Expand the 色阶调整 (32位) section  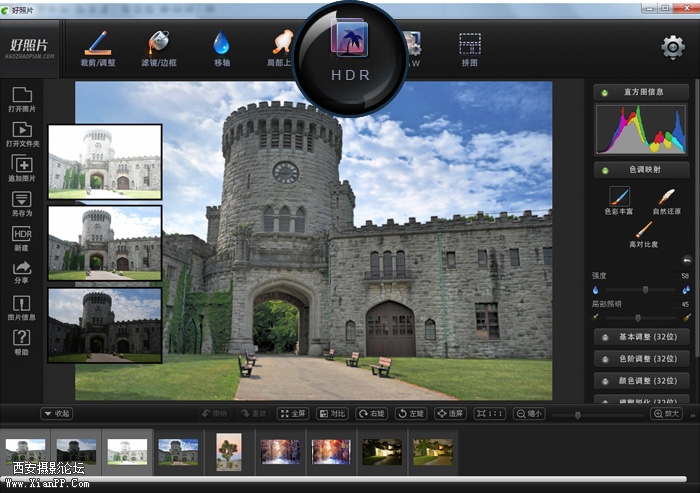(x=641, y=358)
